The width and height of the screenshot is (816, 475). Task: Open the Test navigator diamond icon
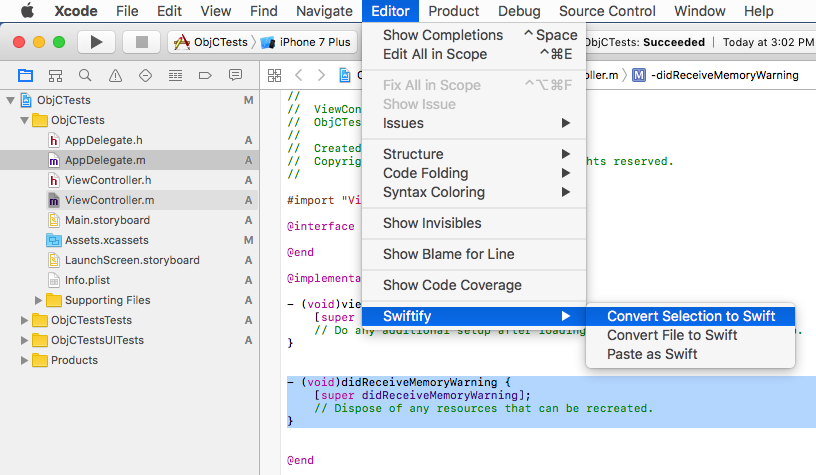tap(145, 76)
